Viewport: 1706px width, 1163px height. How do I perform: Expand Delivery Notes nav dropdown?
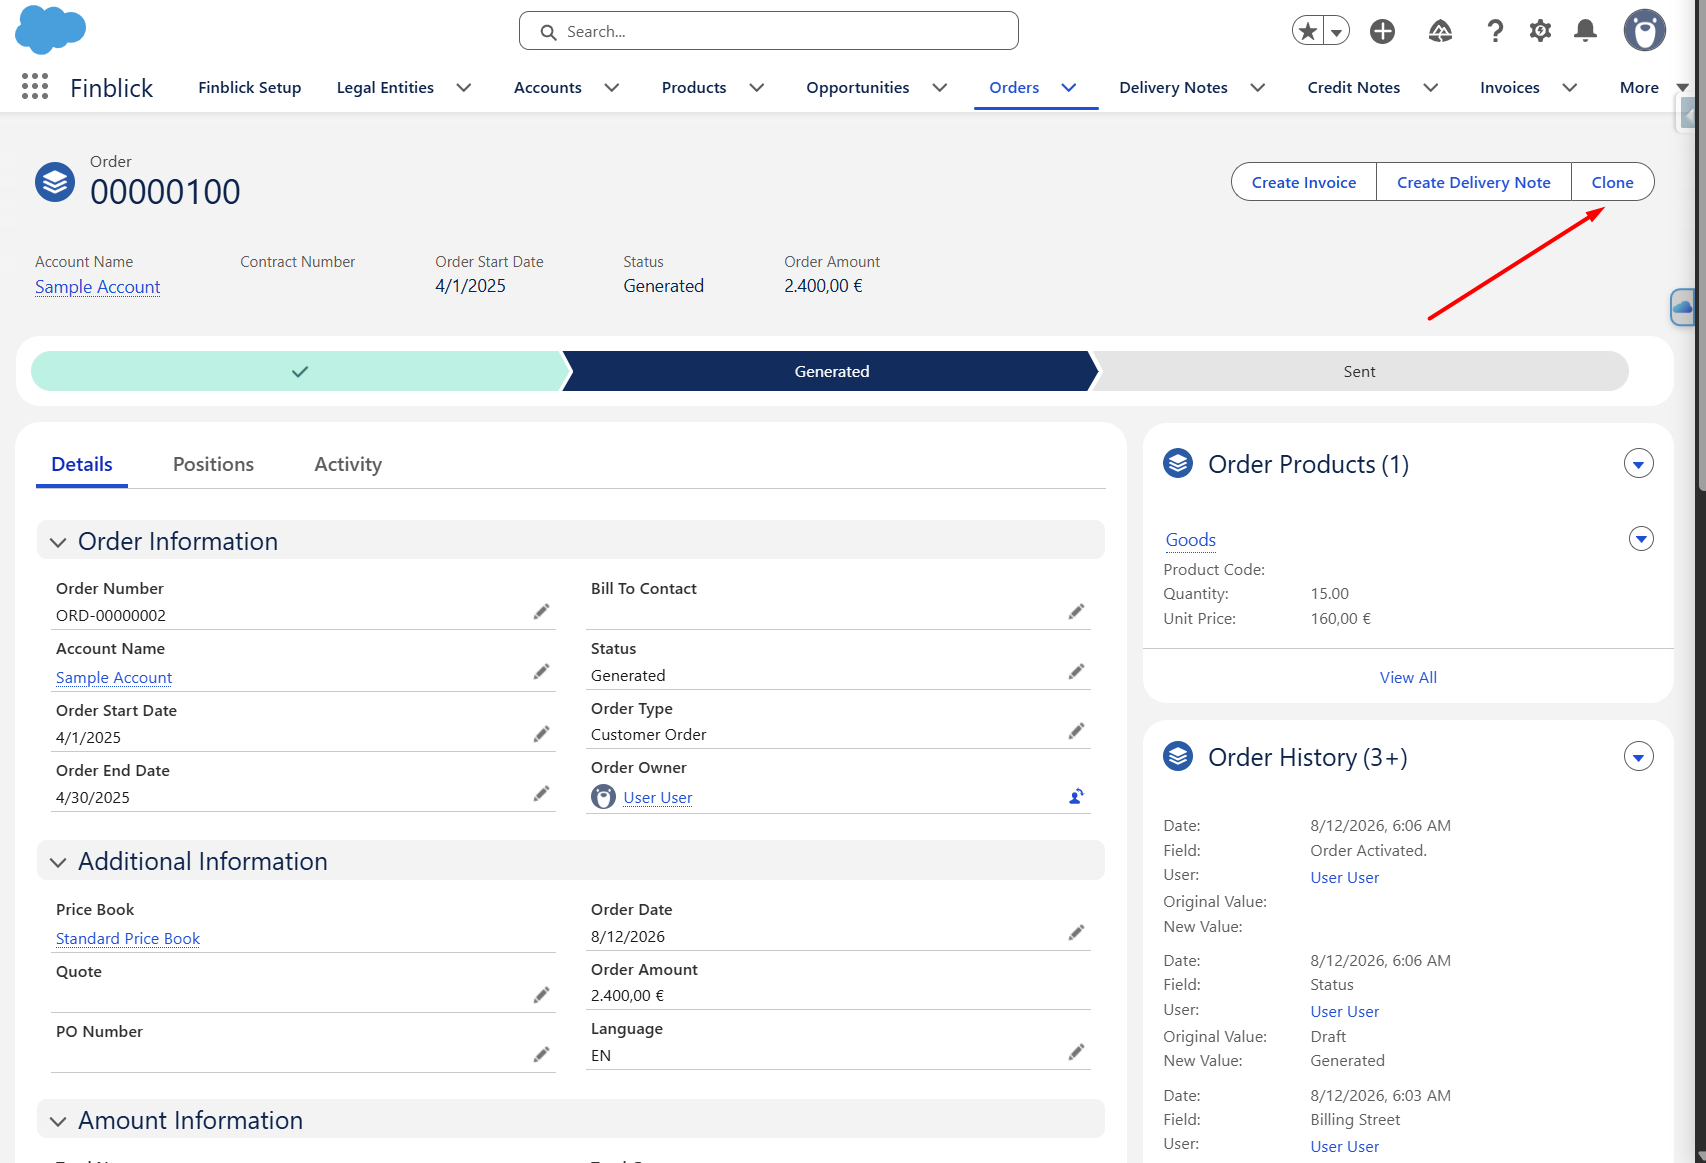pos(1258,88)
